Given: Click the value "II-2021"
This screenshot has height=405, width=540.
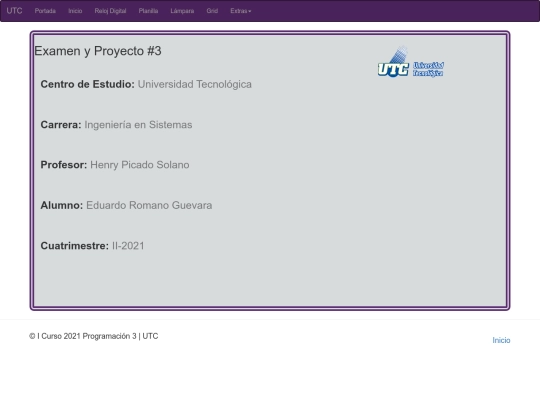Looking at the screenshot, I should click(x=128, y=246).
